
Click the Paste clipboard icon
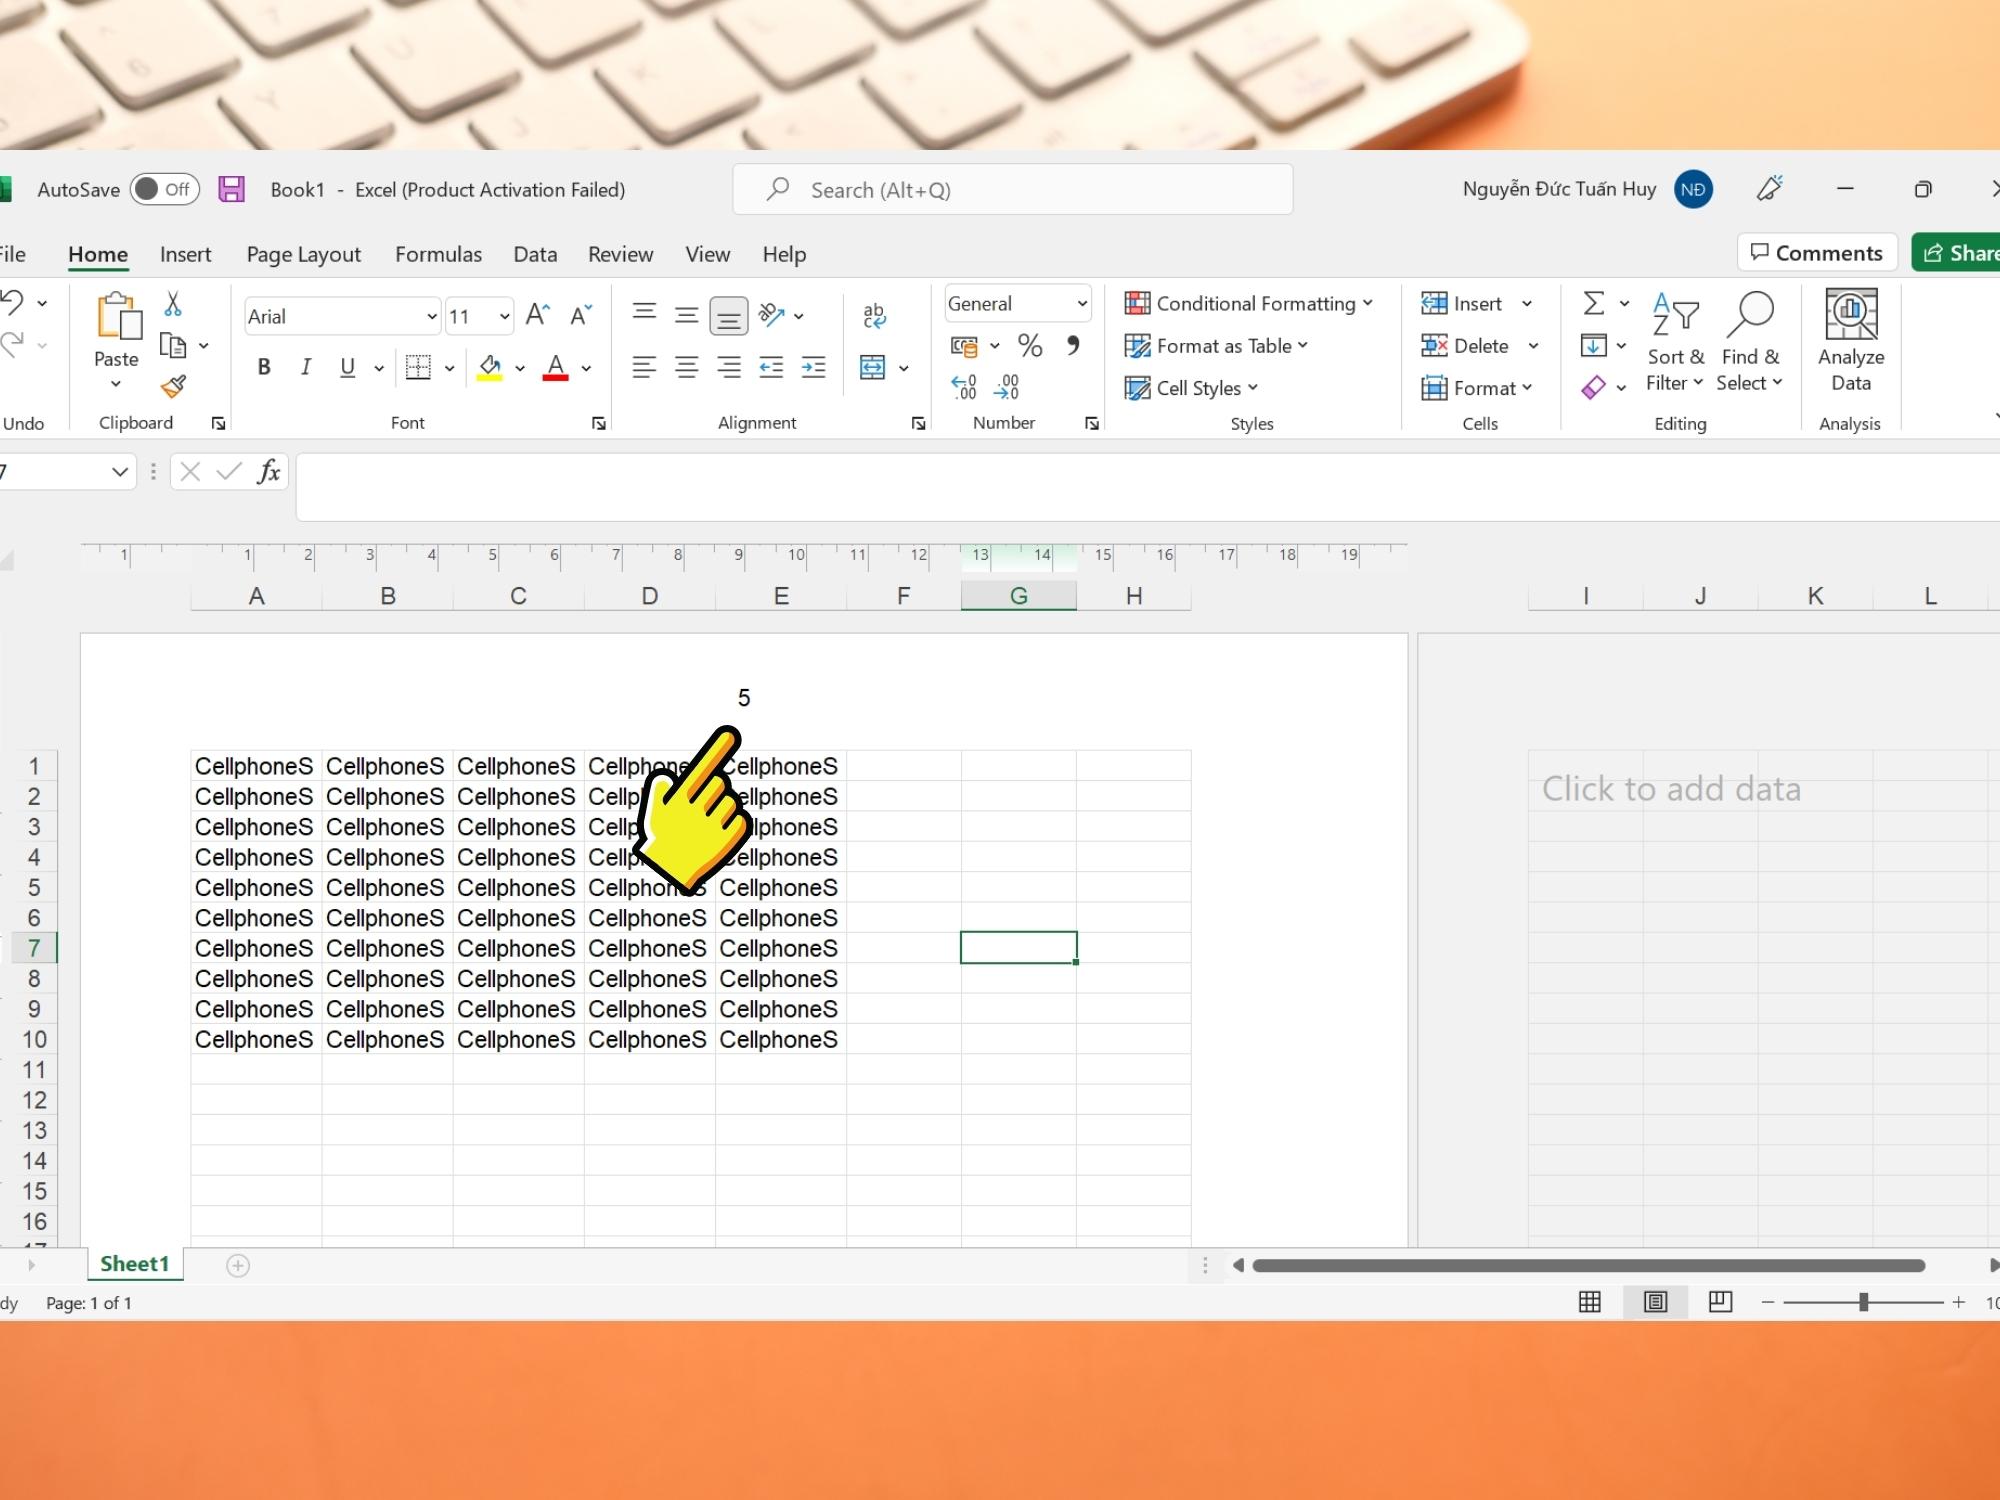click(x=118, y=316)
